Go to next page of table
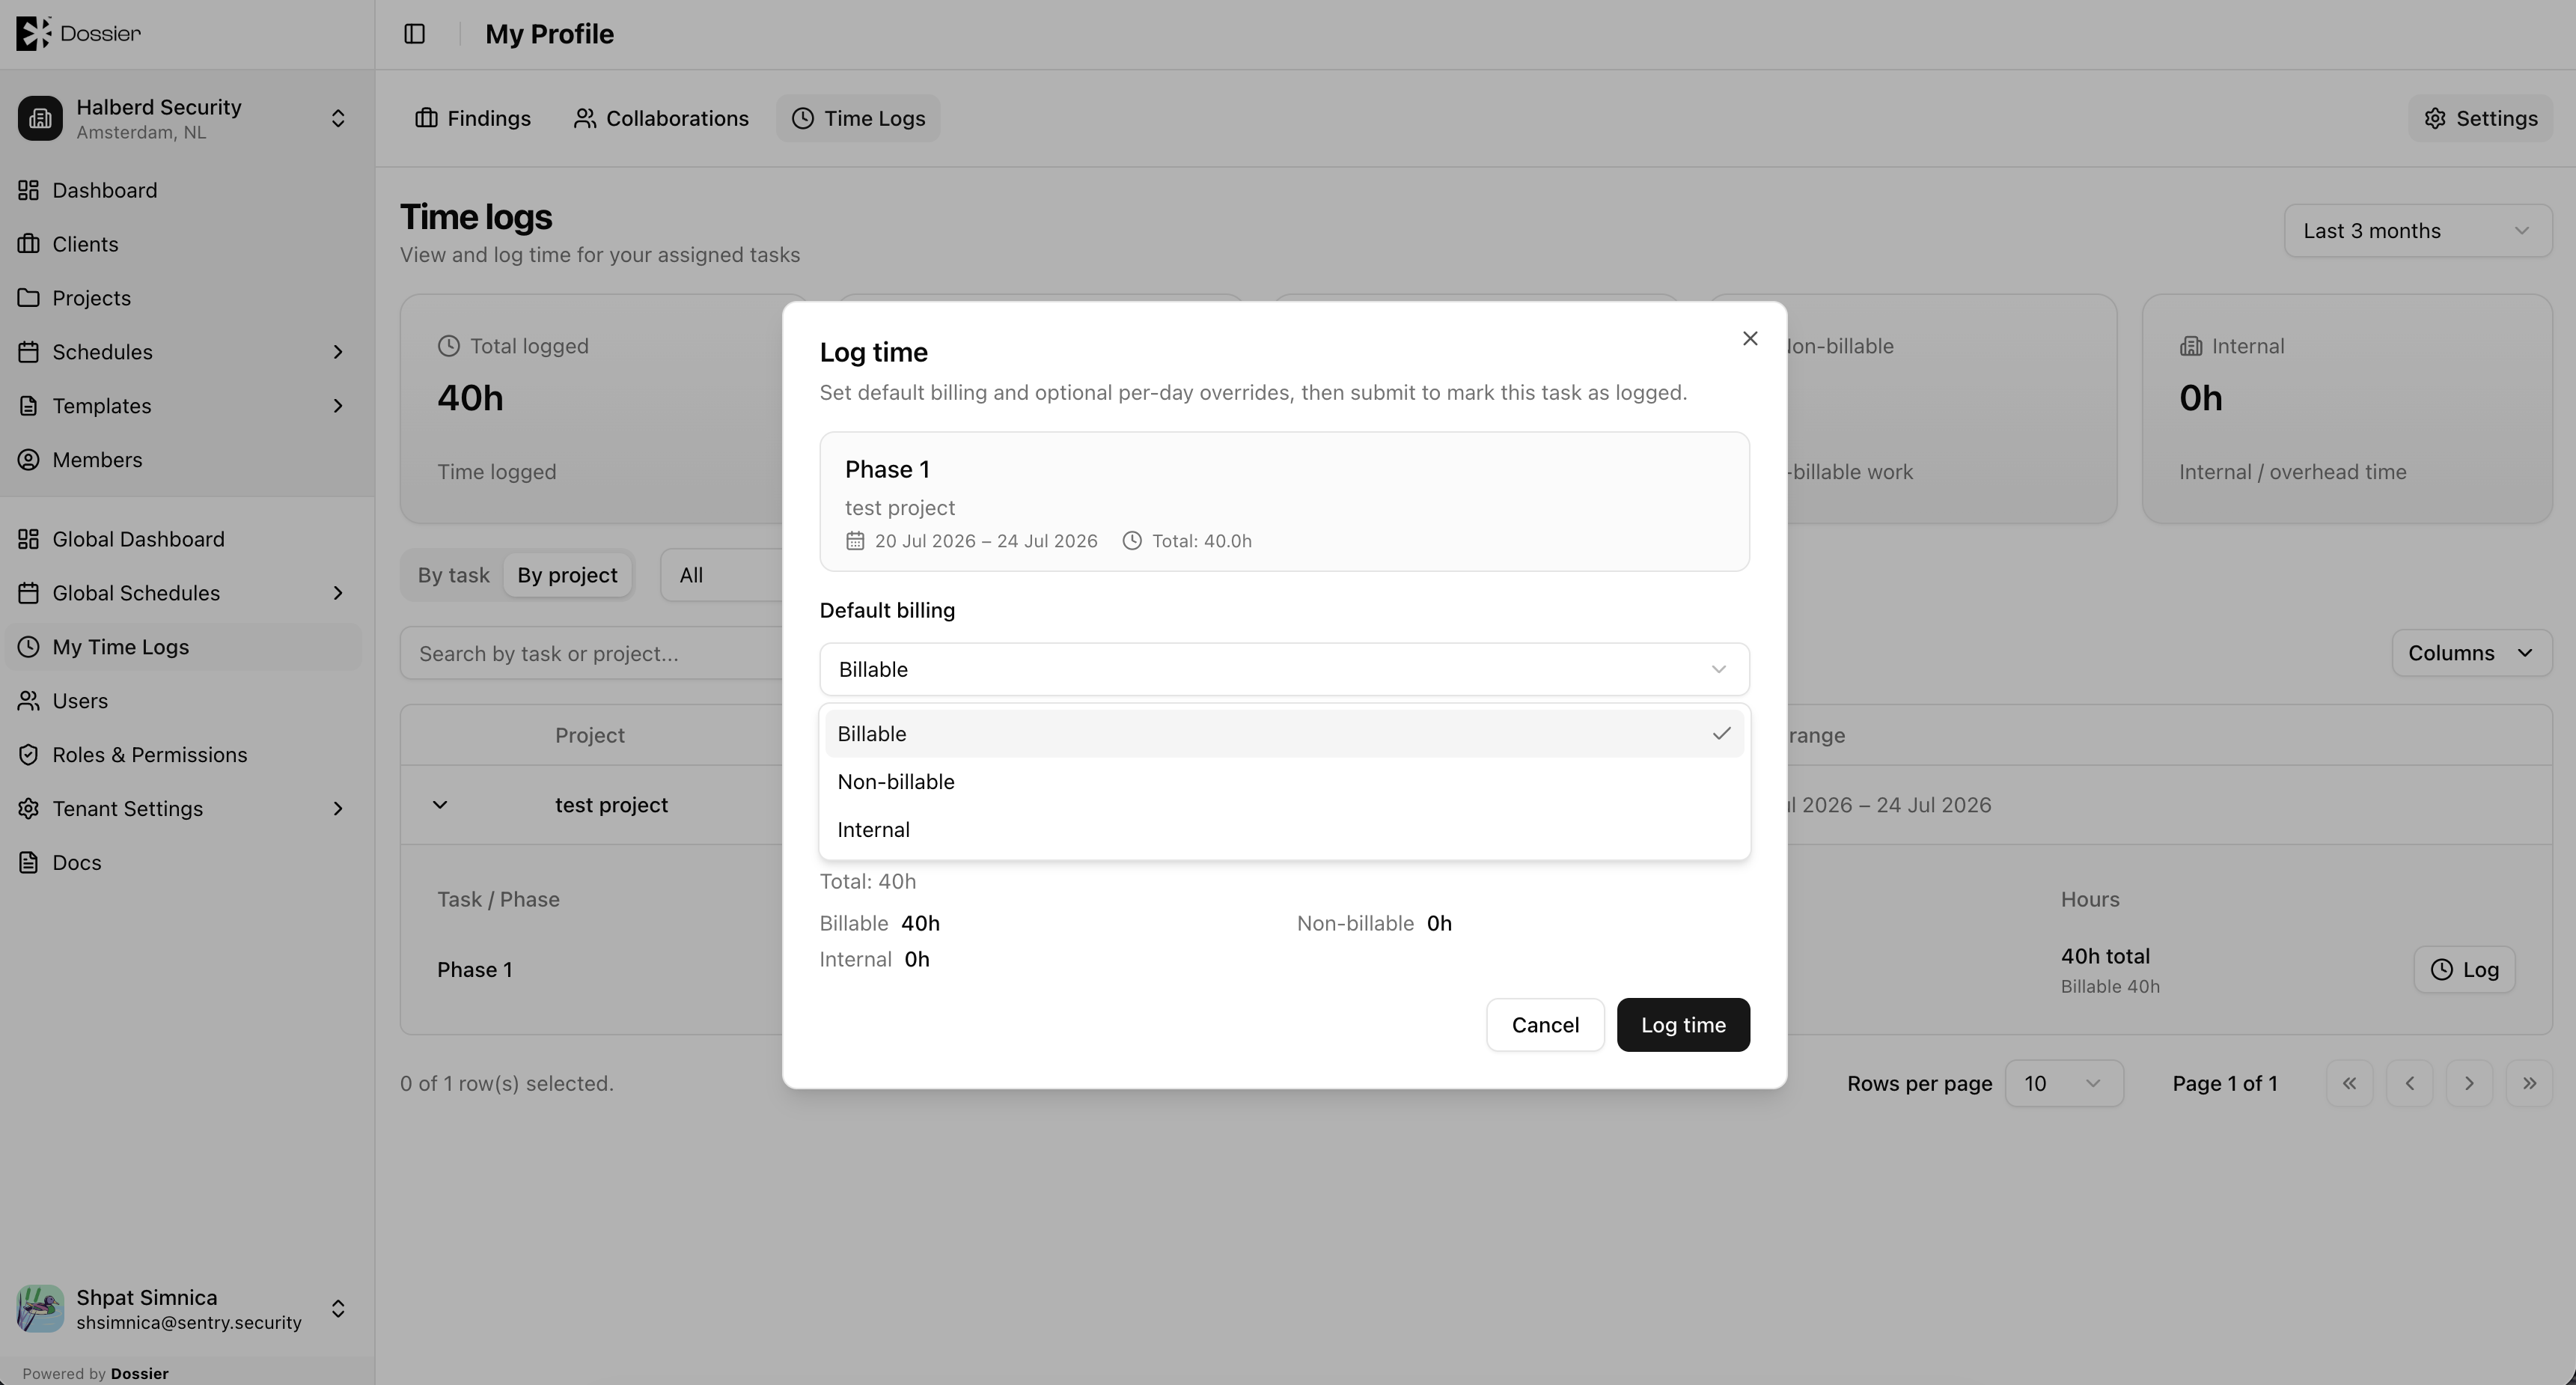Screen dimensions: 2576x1385 (x=2469, y=1084)
